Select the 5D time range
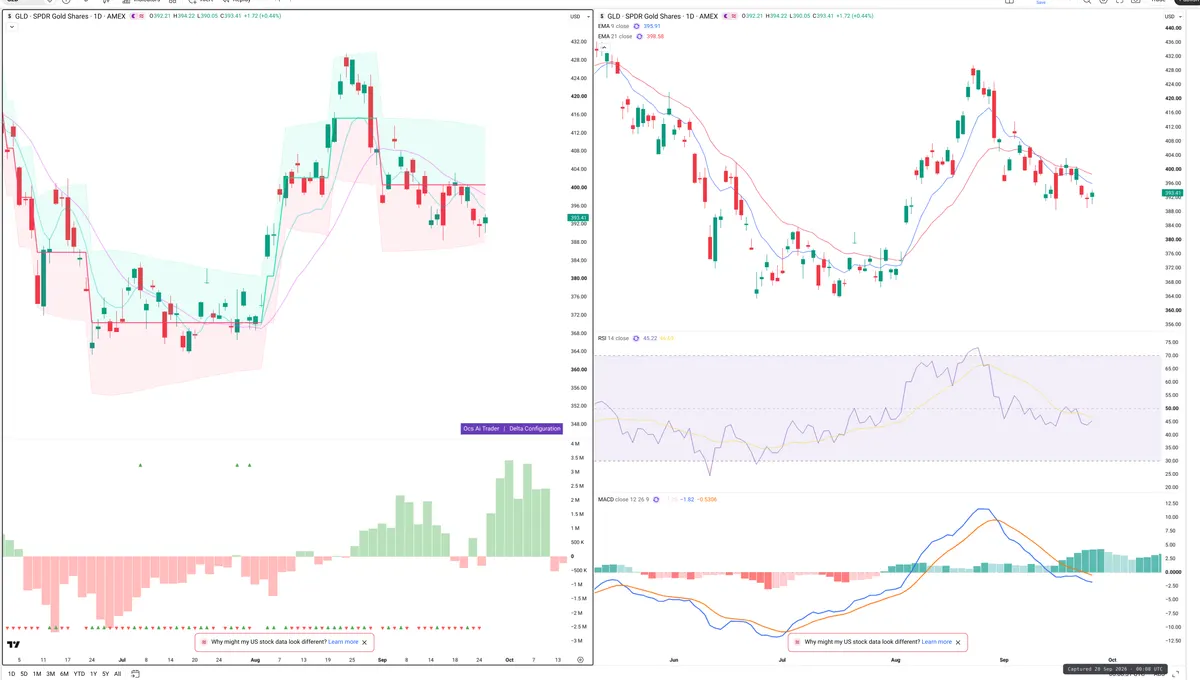The height and width of the screenshot is (680, 1200). pyautogui.click(x=24, y=674)
